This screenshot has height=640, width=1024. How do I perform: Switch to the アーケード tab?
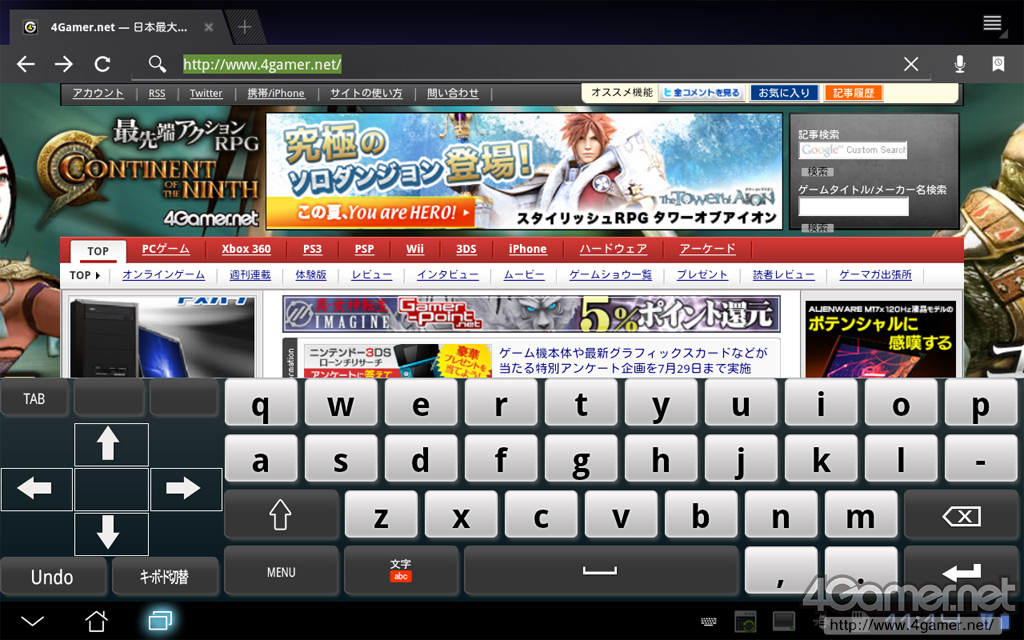[x=707, y=249]
